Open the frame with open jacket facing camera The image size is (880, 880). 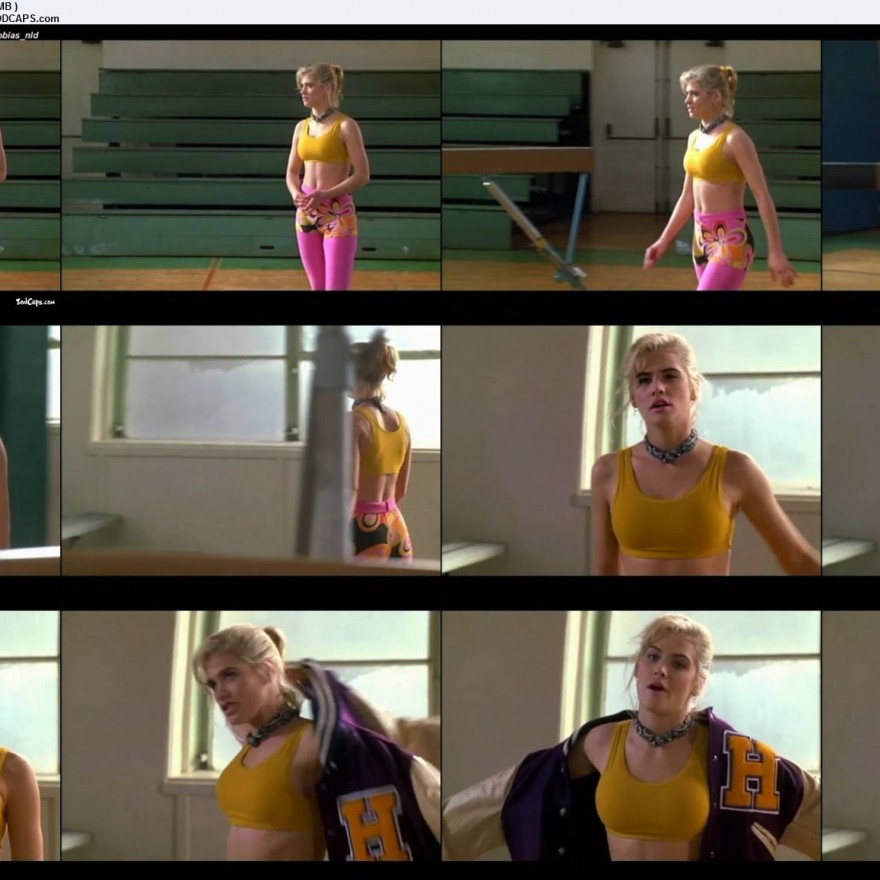pyautogui.click(x=630, y=735)
